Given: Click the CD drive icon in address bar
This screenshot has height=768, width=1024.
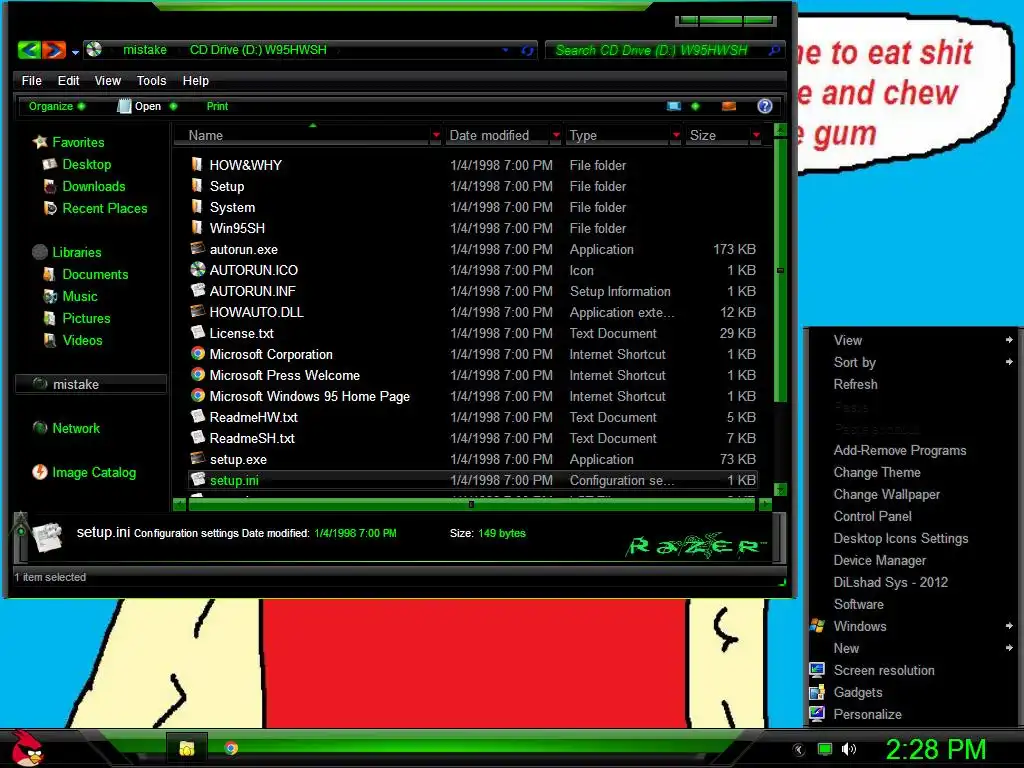Looking at the screenshot, I should pos(94,50).
